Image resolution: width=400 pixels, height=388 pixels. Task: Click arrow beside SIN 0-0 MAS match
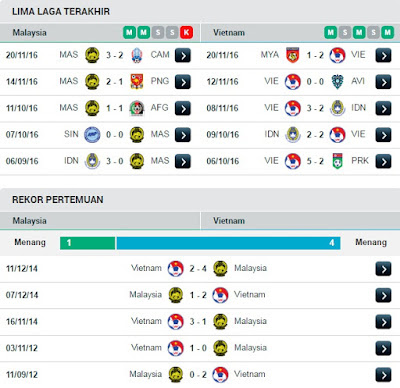183,135
